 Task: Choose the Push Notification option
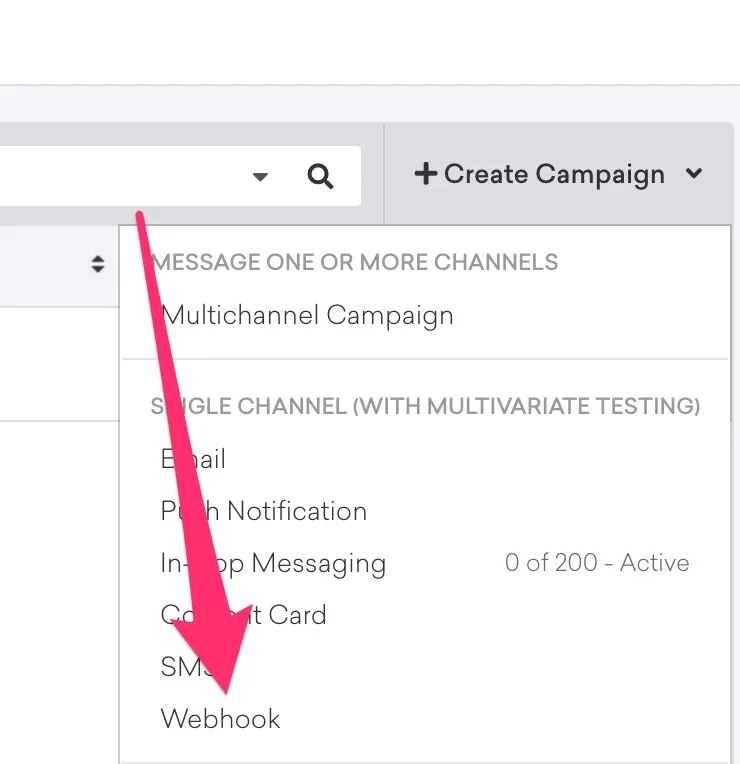pos(264,511)
